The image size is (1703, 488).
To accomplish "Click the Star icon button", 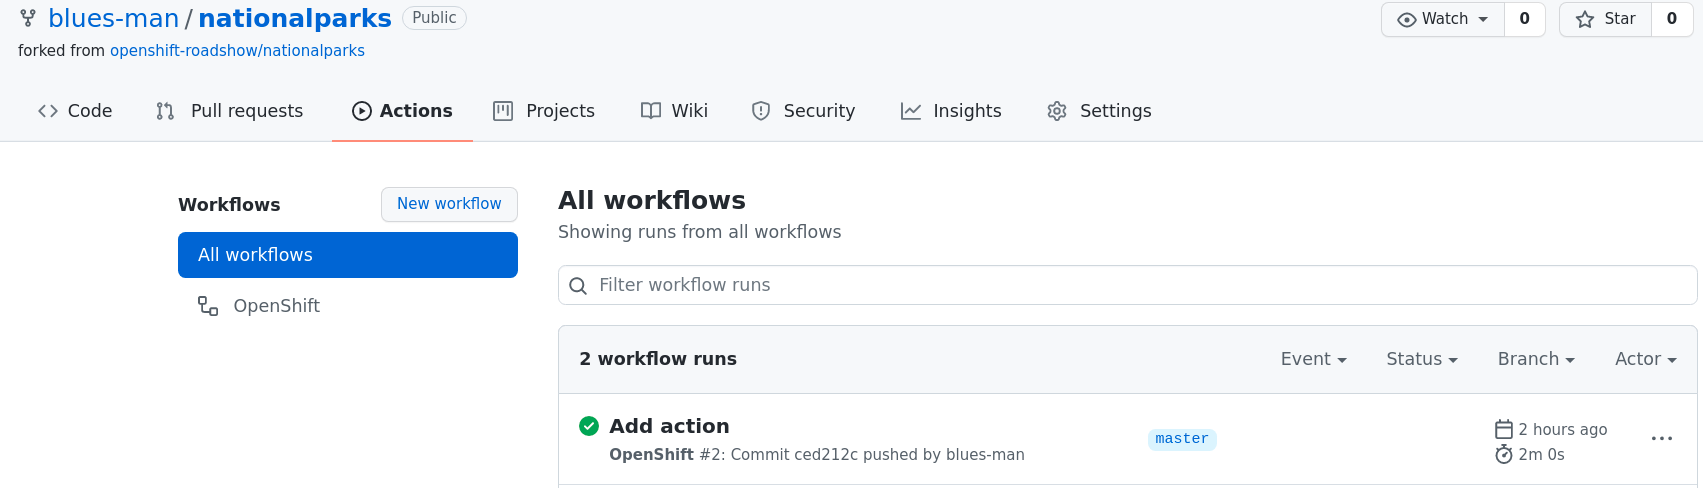I will 1605,19.
